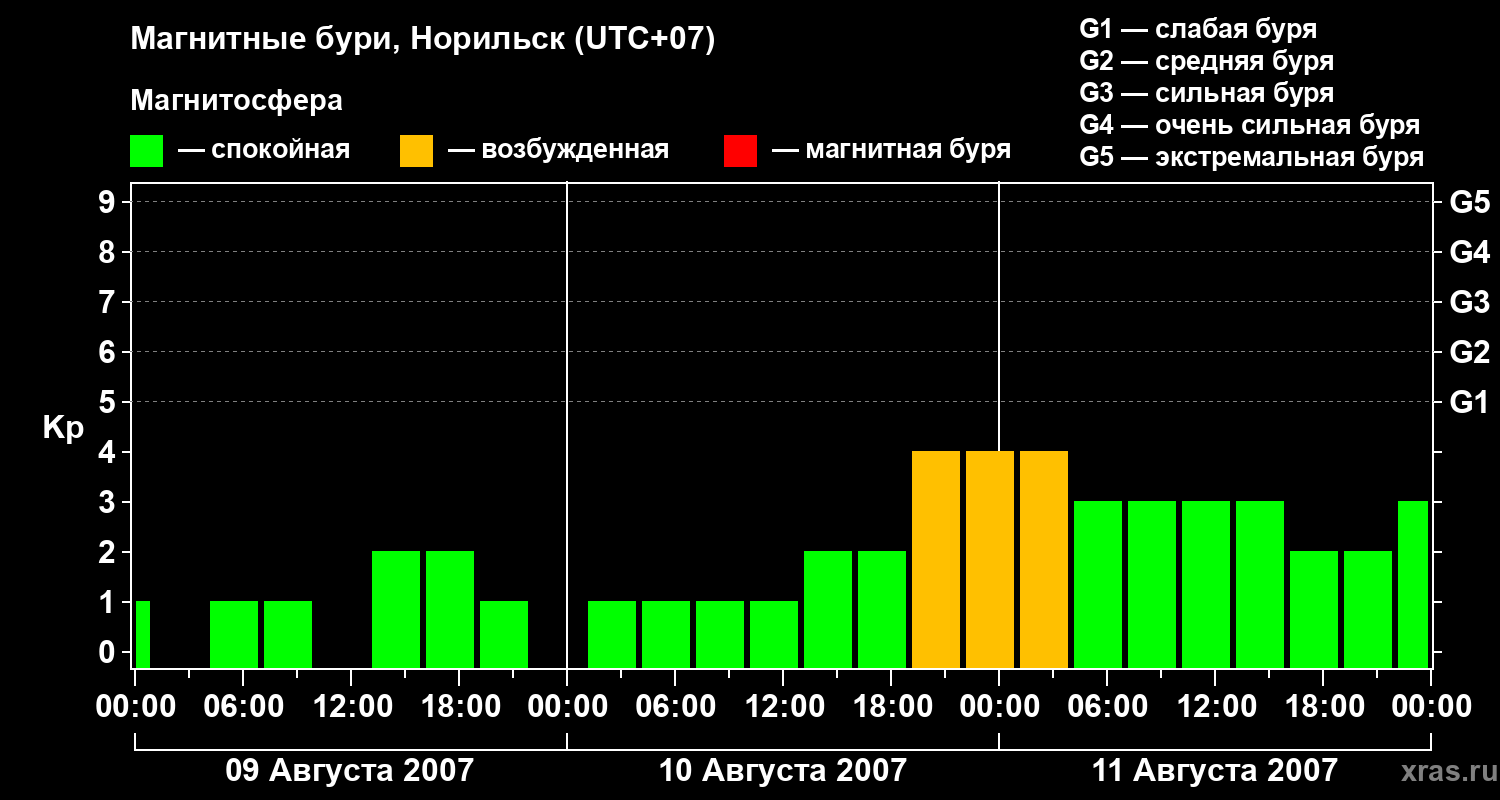Click the G2 label on right axis
The image size is (1500, 800).
[x=1469, y=352]
